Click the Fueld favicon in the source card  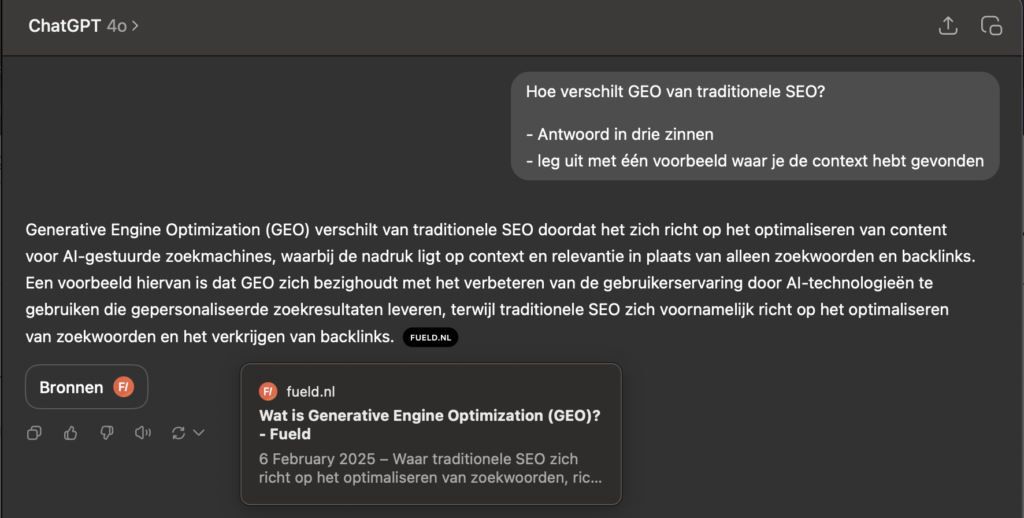coord(268,391)
